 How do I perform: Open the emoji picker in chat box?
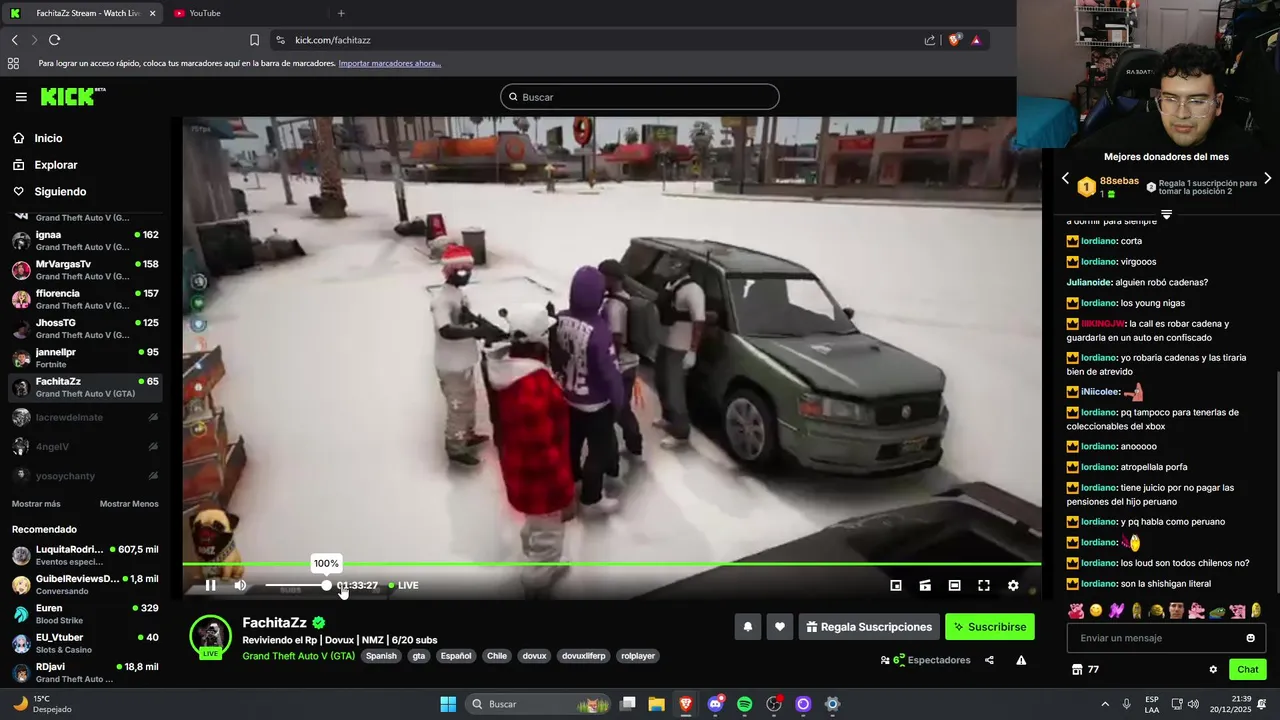pyautogui.click(x=1251, y=638)
